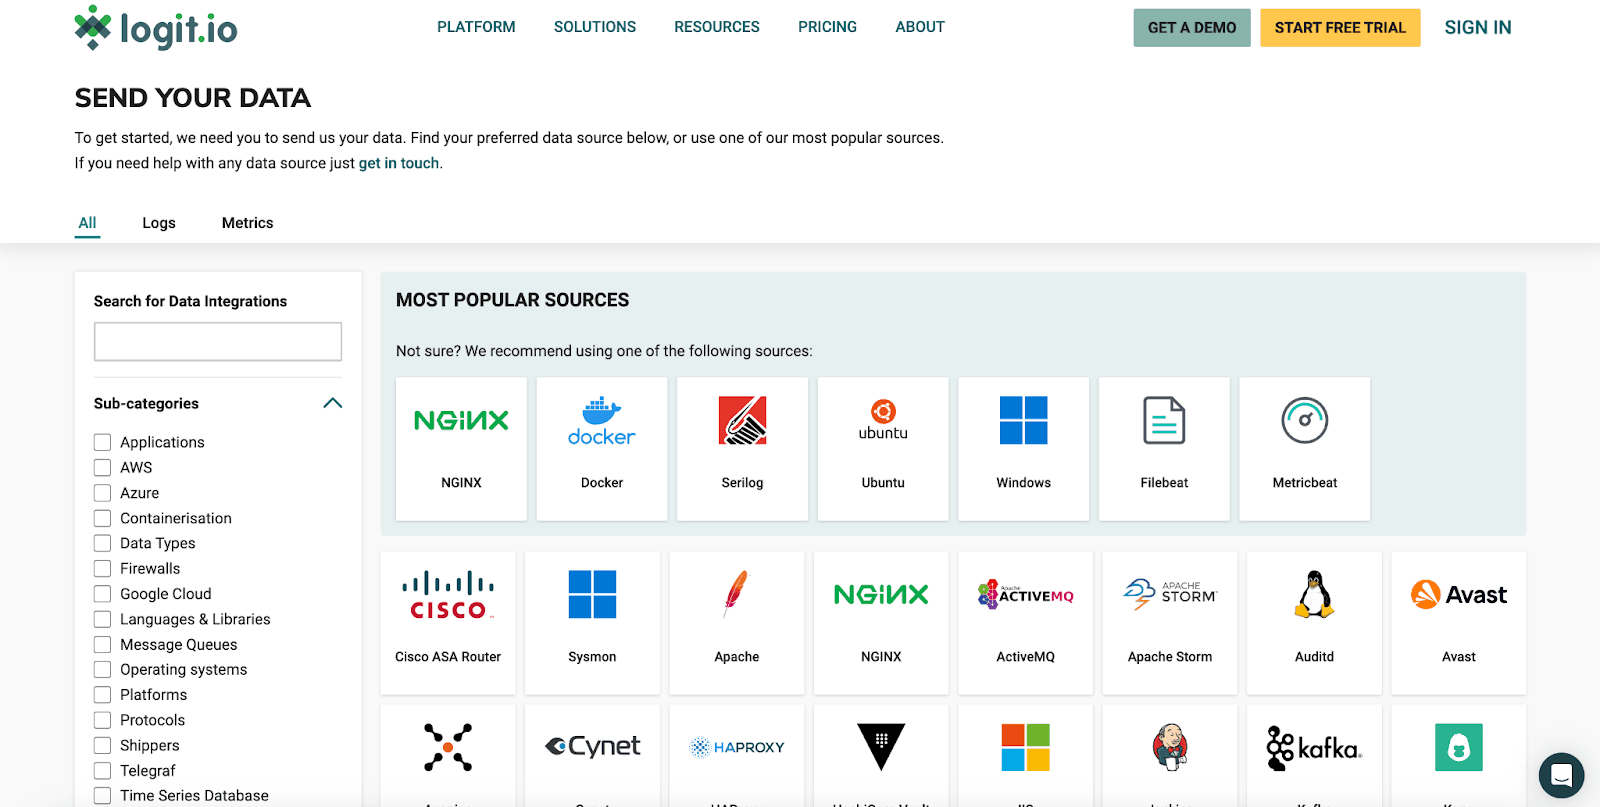Image resolution: width=1600 pixels, height=807 pixels.
Task: Tick the AWS checkbox
Action: 102,467
